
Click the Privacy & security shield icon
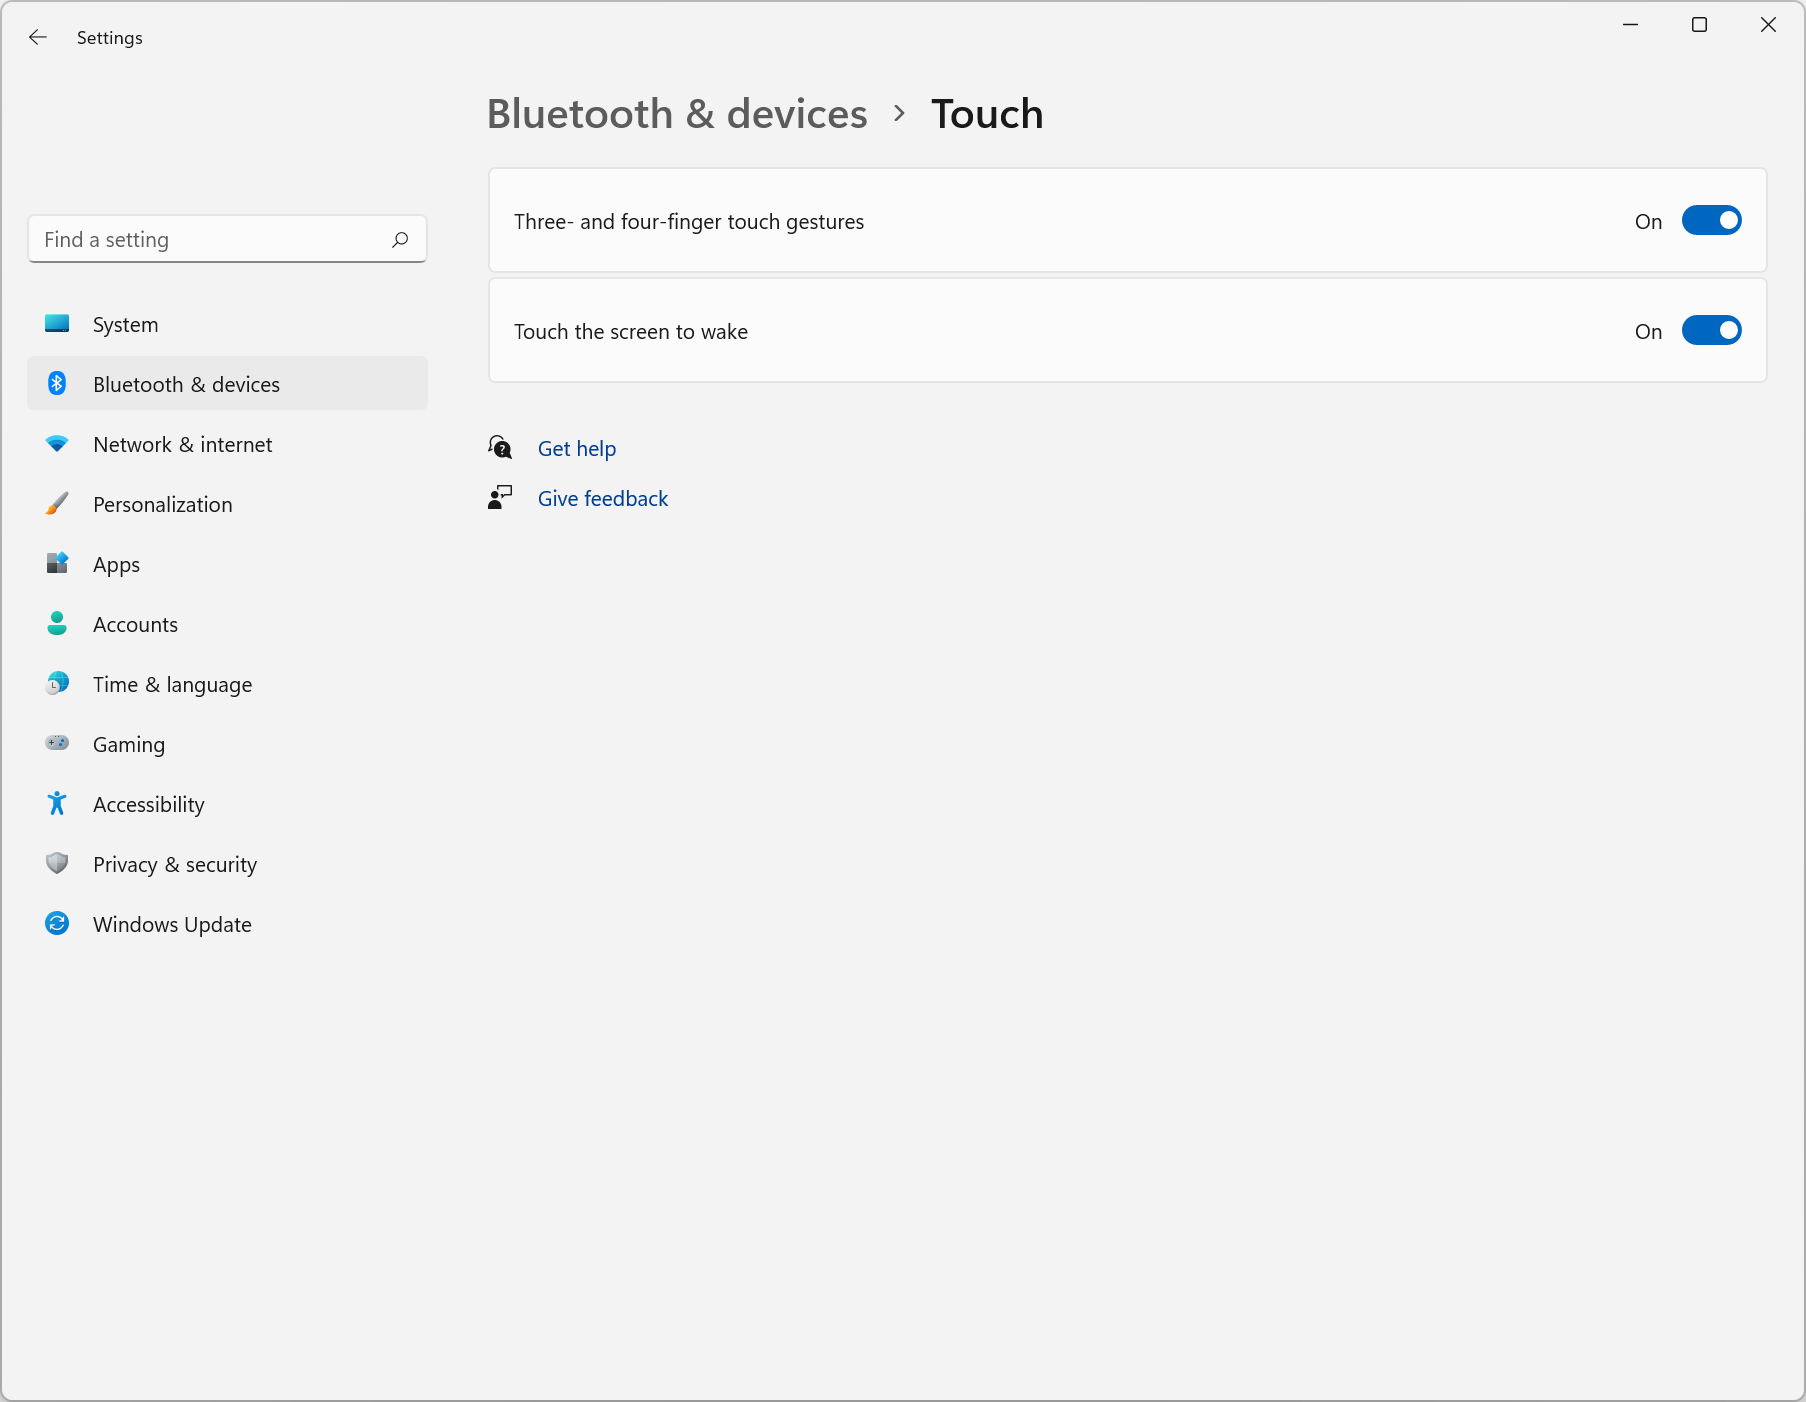pyautogui.click(x=57, y=864)
